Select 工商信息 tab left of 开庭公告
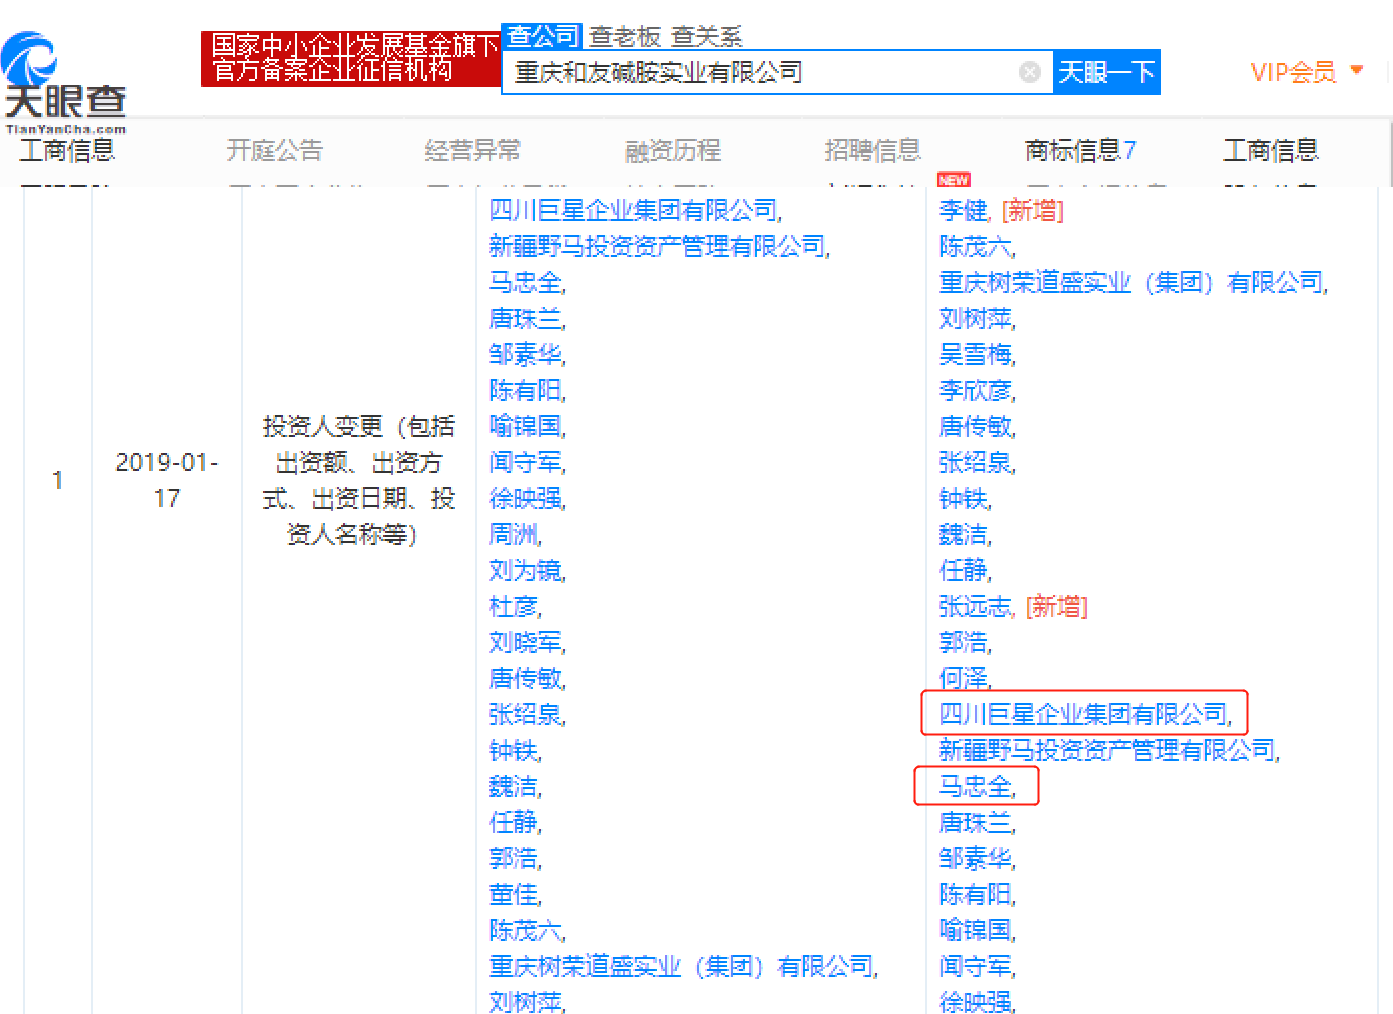Viewport: 1393px width, 1014px height. tap(67, 150)
